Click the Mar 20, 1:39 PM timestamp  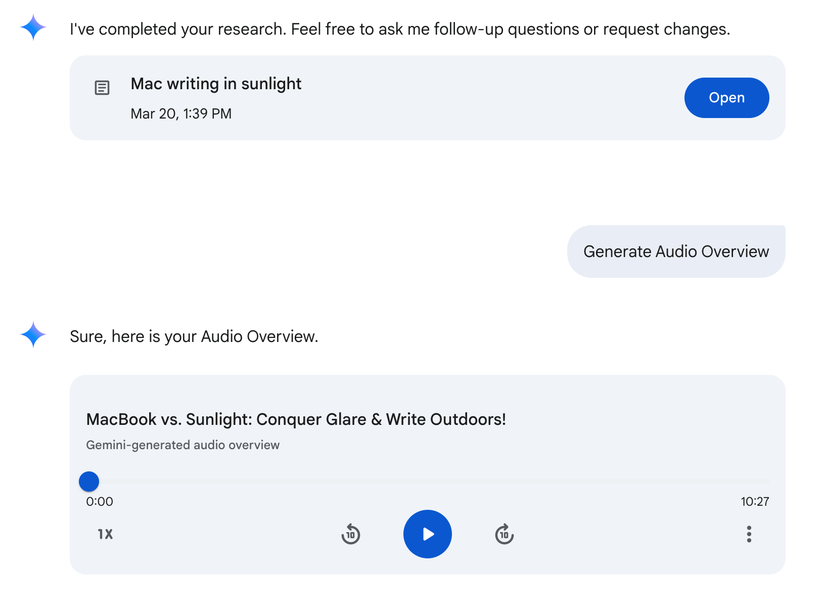(181, 114)
